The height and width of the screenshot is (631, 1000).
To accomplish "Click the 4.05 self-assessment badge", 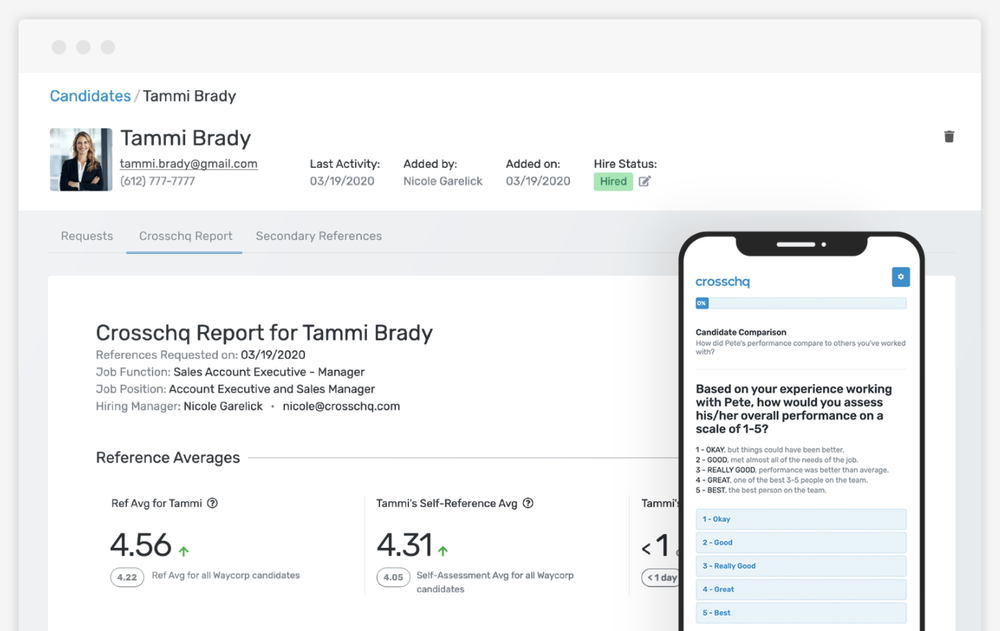I will click(x=393, y=577).
